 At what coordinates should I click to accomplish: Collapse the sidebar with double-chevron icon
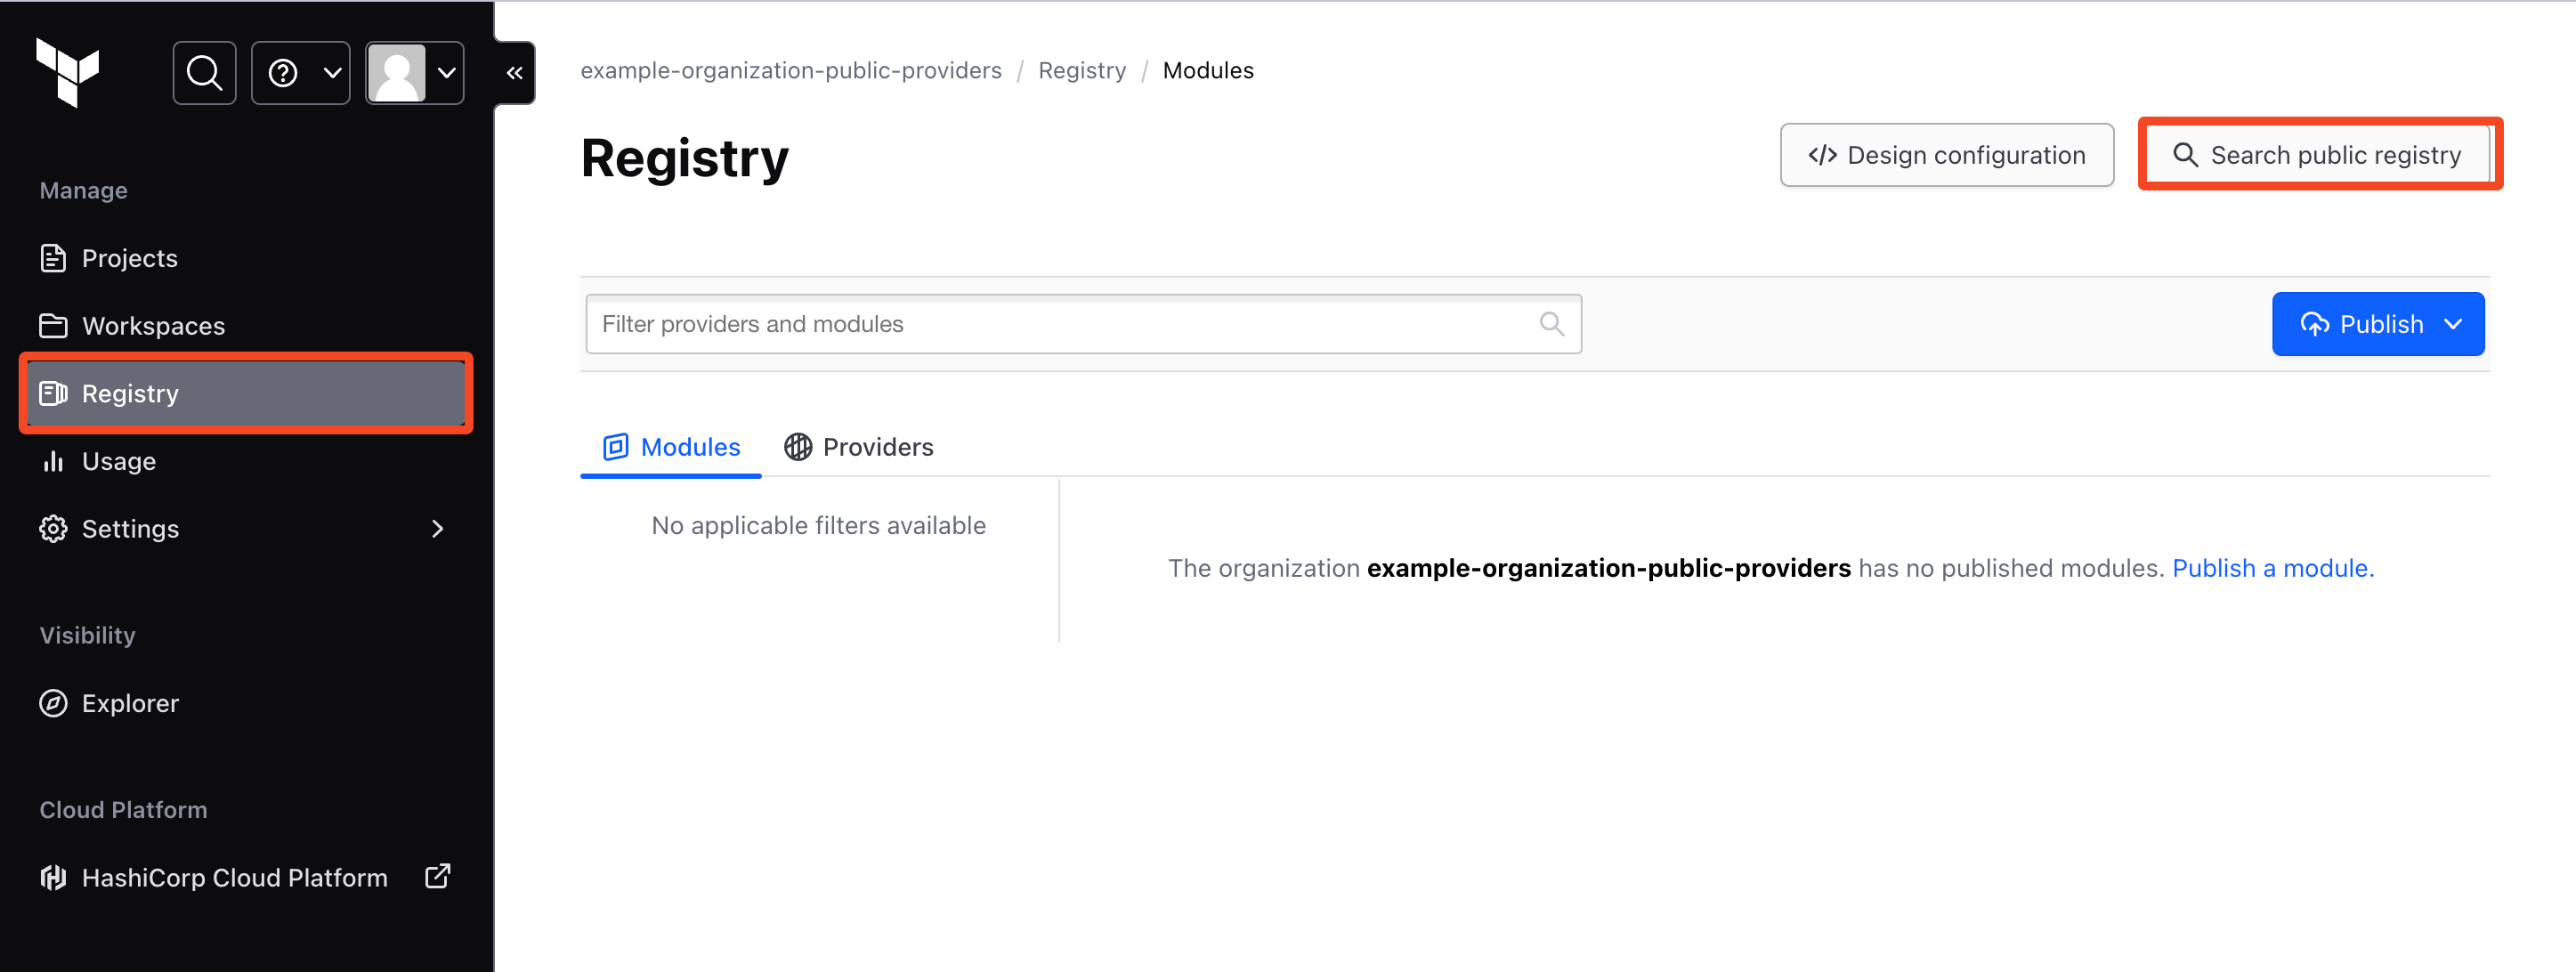tap(514, 73)
